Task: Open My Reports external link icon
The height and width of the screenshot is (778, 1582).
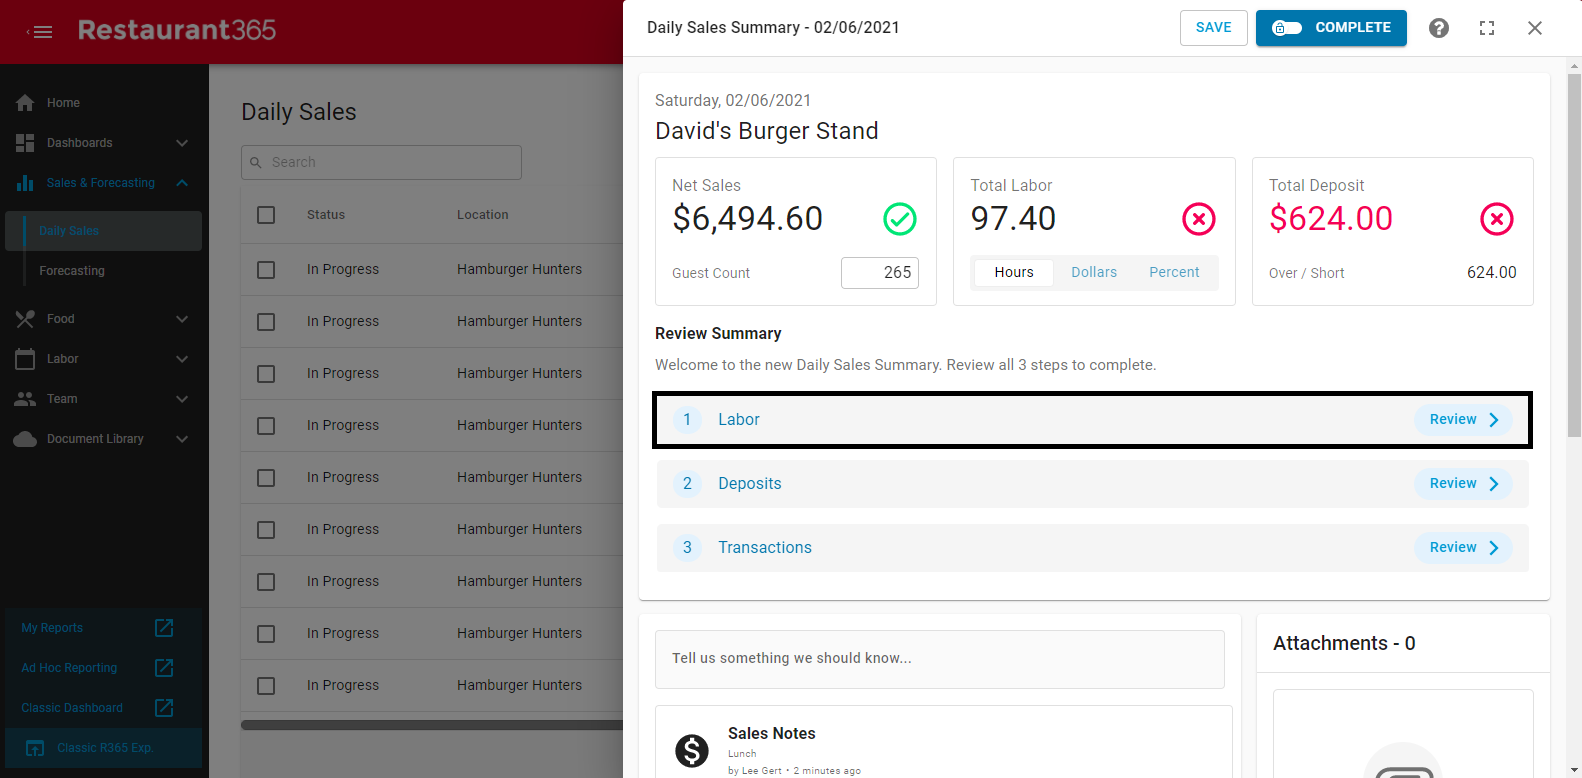Action: coord(165,628)
